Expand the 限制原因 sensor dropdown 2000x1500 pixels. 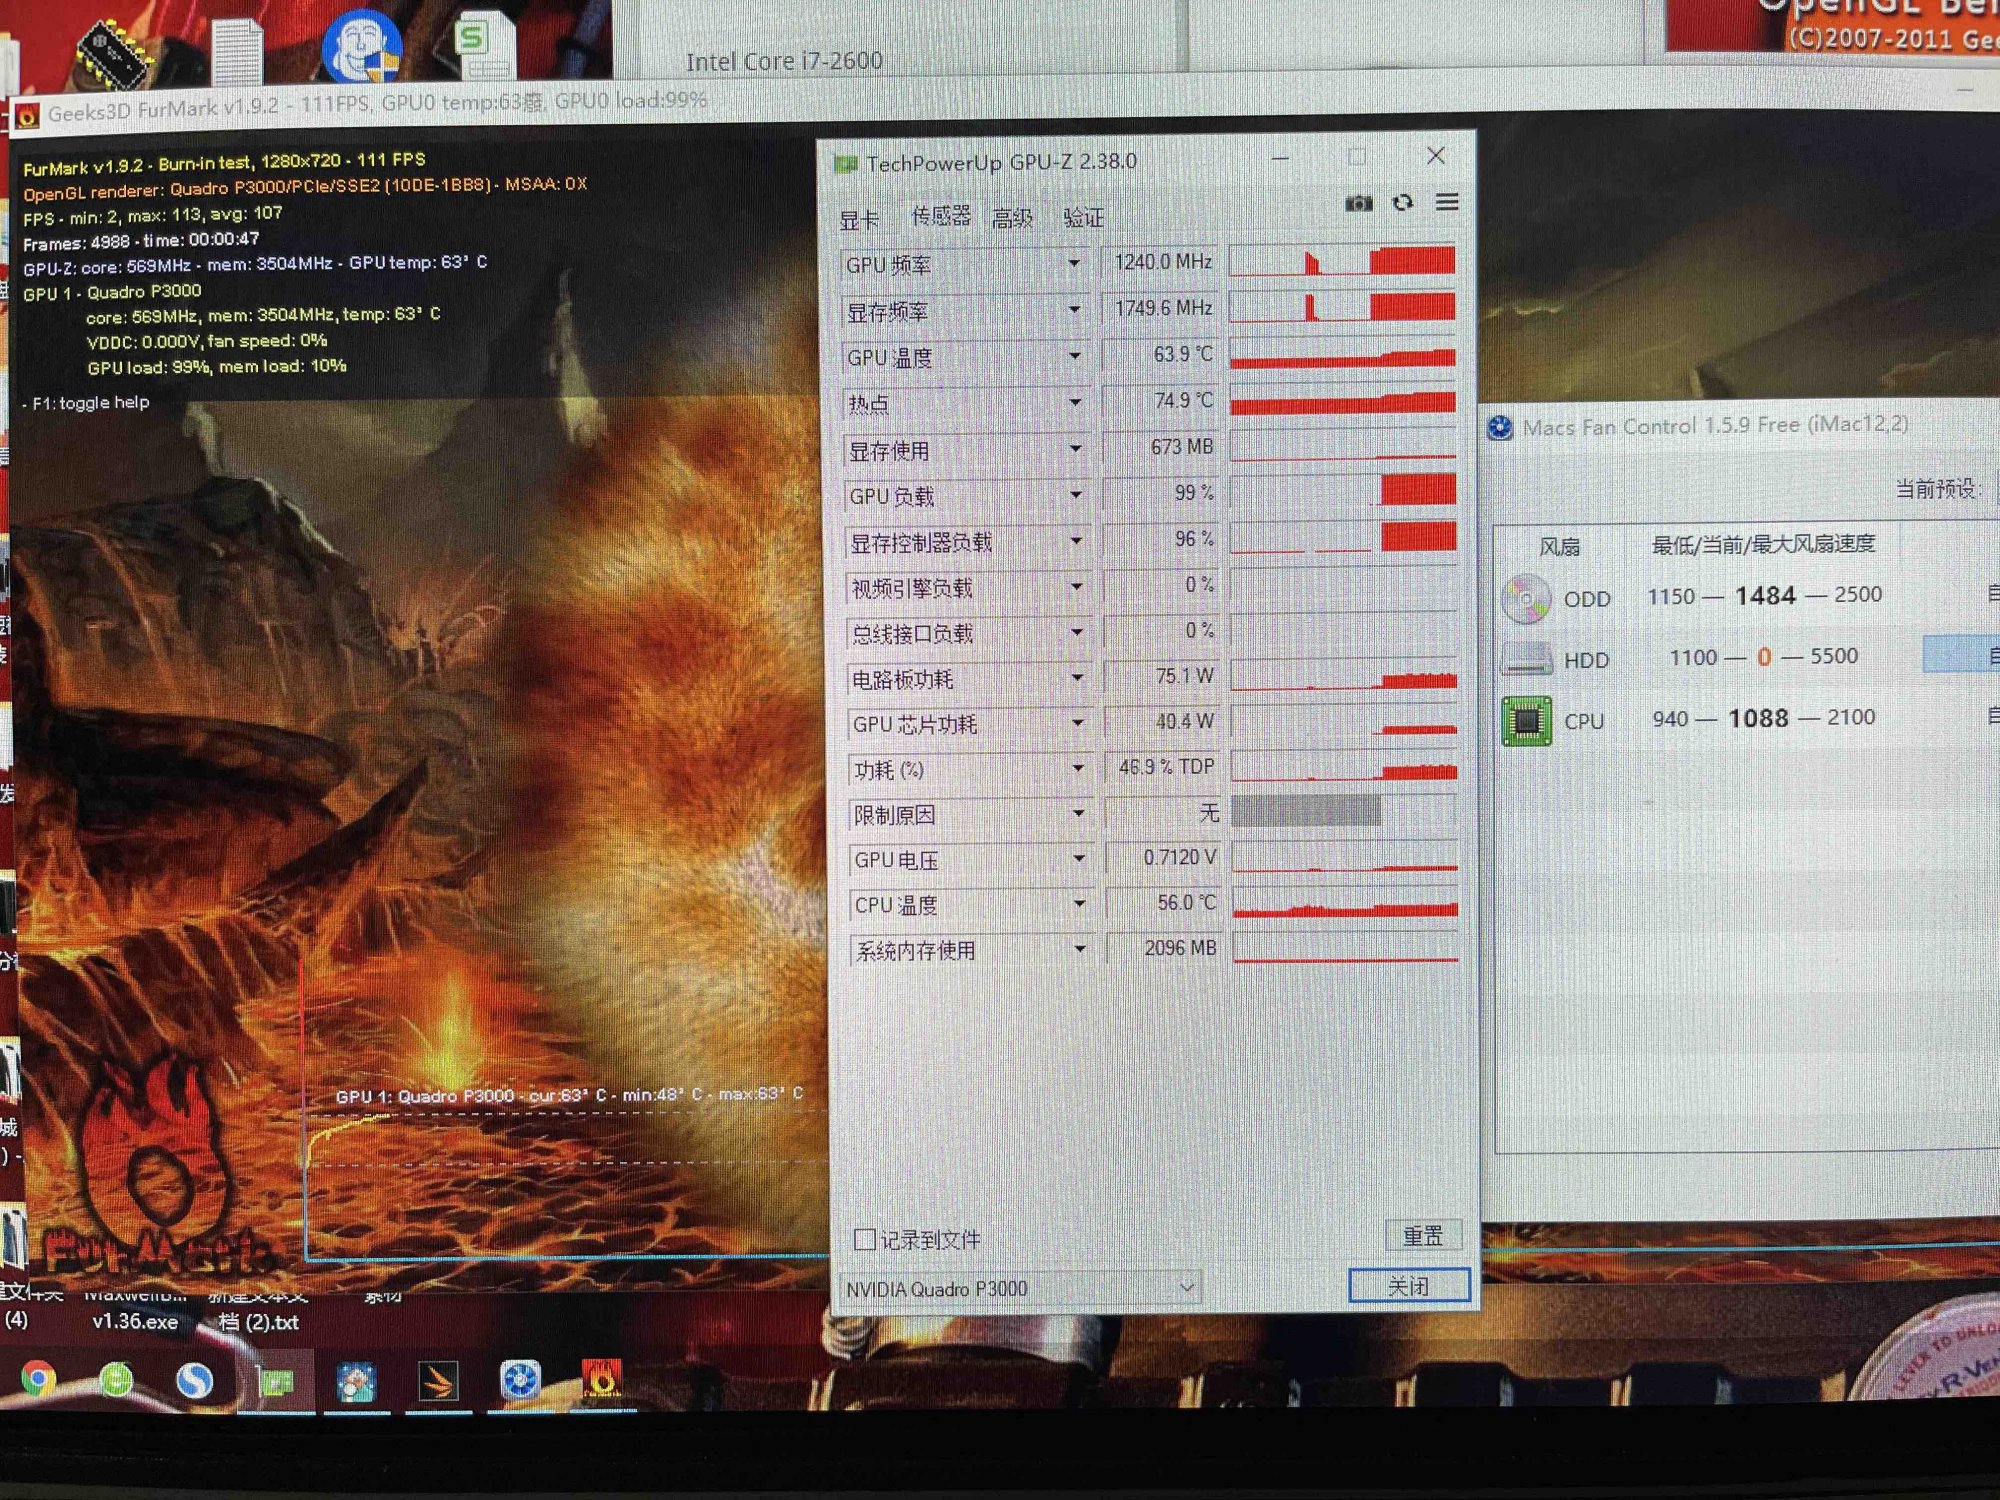pos(1078,813)
